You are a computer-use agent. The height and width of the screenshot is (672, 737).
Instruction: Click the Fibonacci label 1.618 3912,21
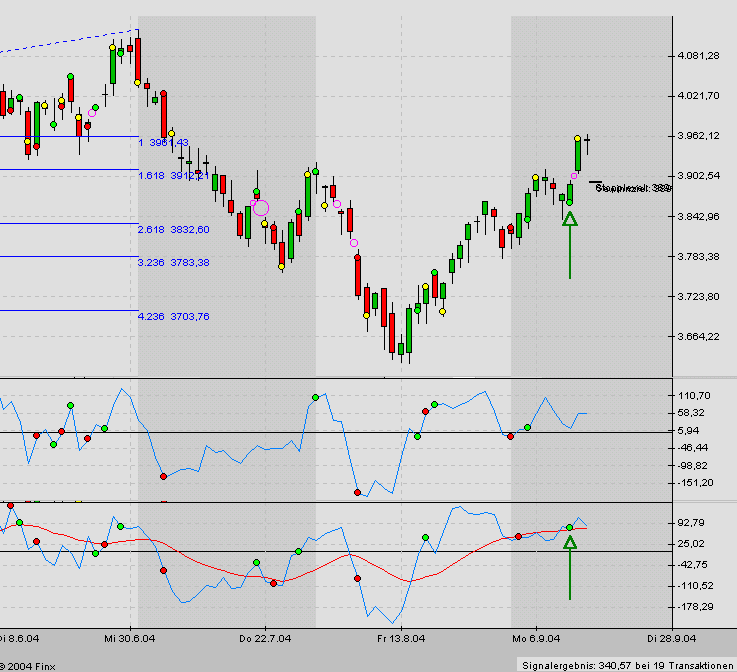(x=173, y=176)
